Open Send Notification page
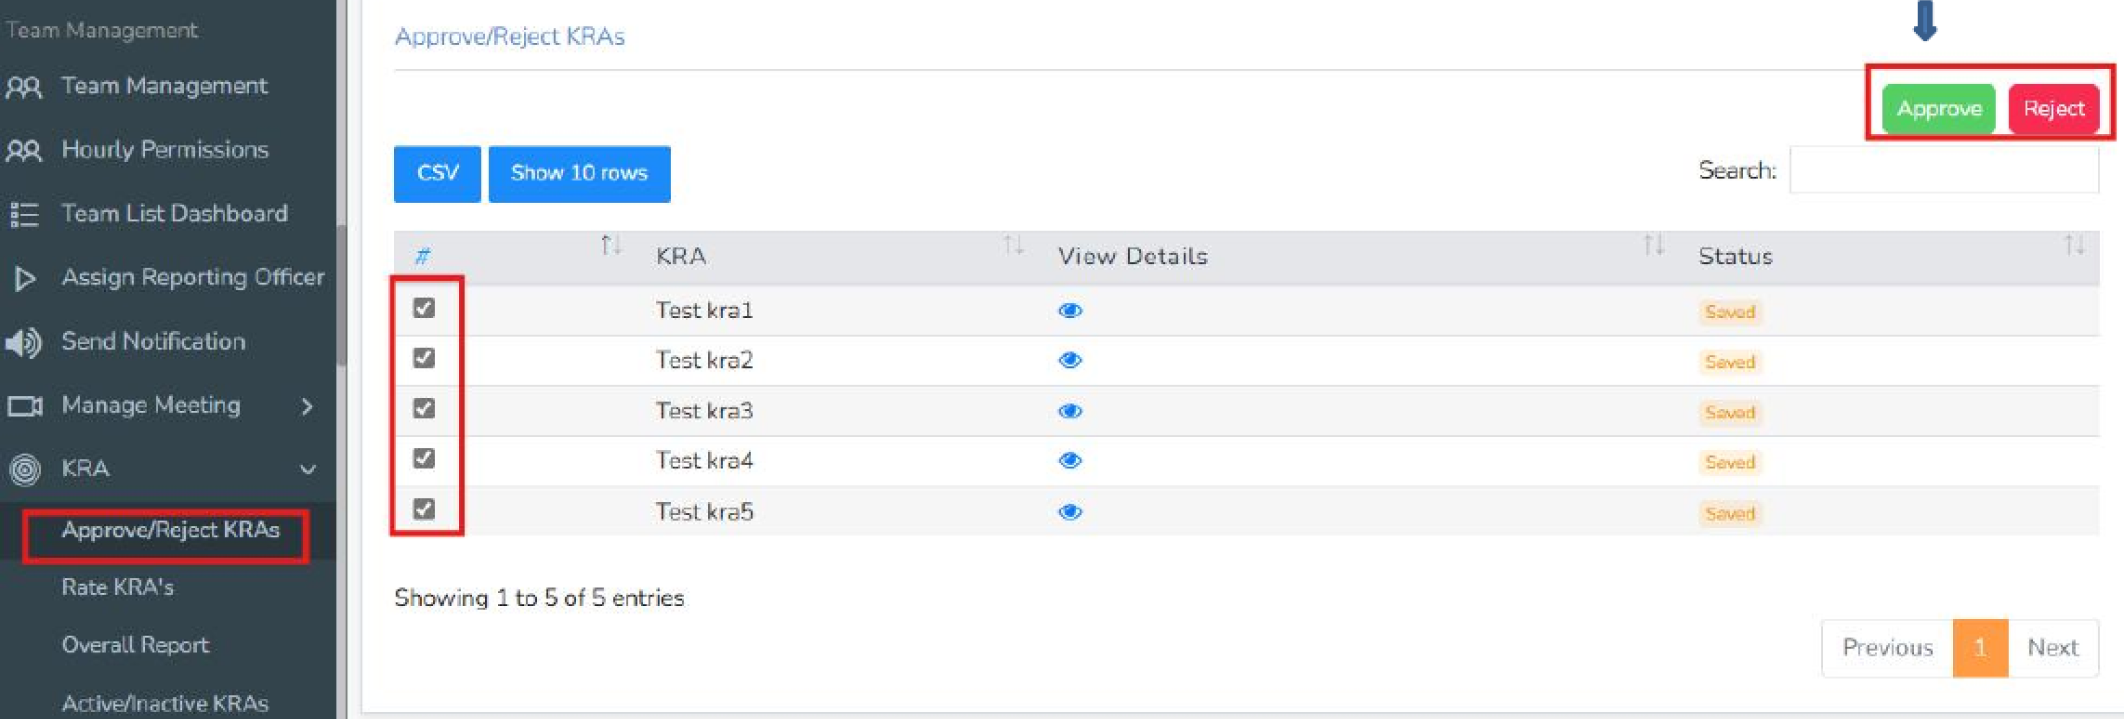This screenshot has height=719, width=2127. point(153,341)
